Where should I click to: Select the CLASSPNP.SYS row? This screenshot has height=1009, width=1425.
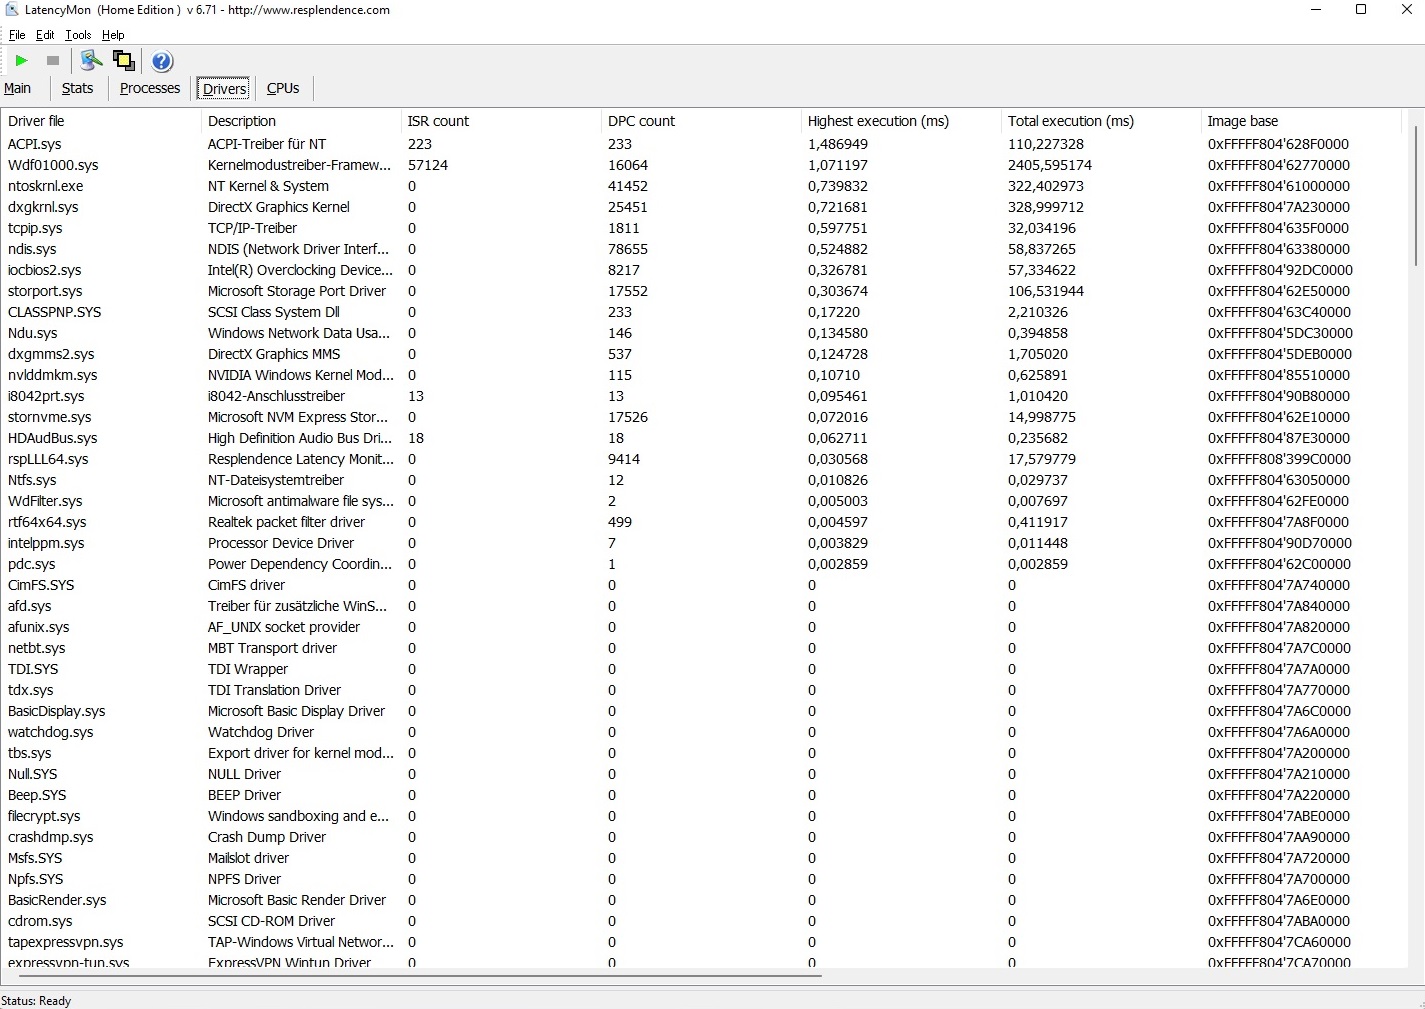[704, 312]
